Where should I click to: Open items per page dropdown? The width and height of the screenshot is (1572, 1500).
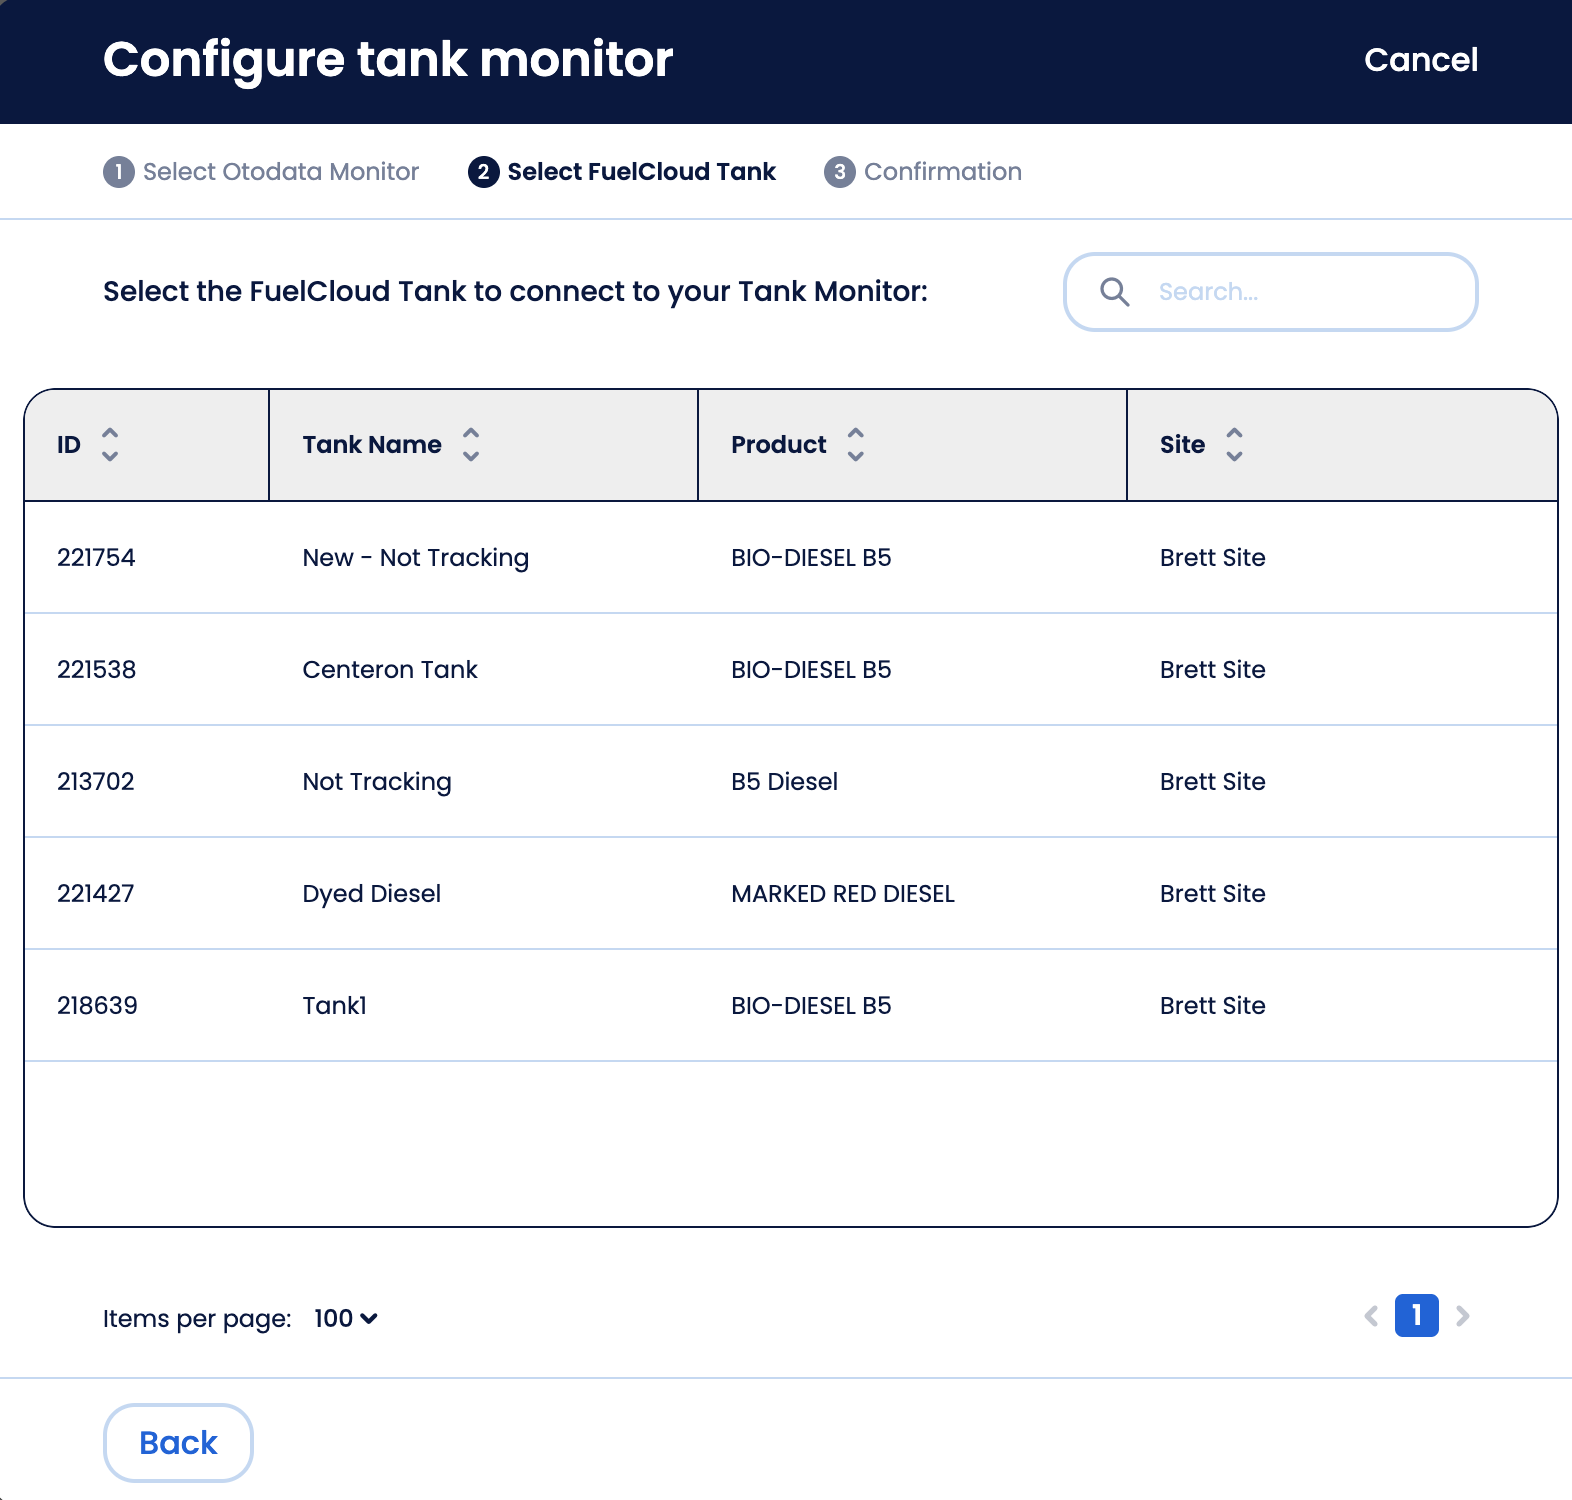(x=346, y=1319)
